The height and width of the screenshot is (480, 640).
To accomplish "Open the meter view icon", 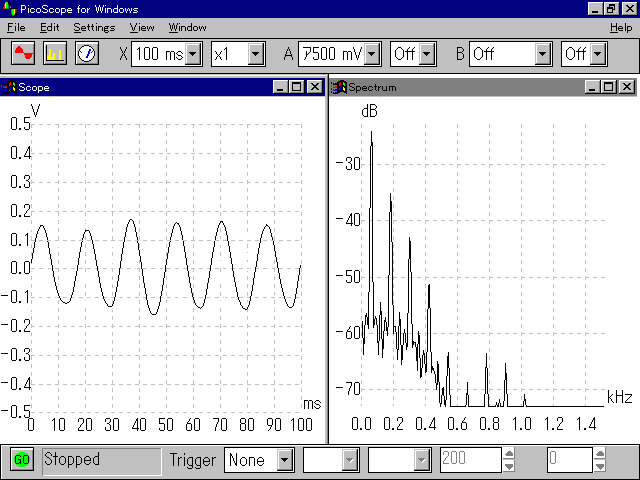I will [x=86, y=53].
